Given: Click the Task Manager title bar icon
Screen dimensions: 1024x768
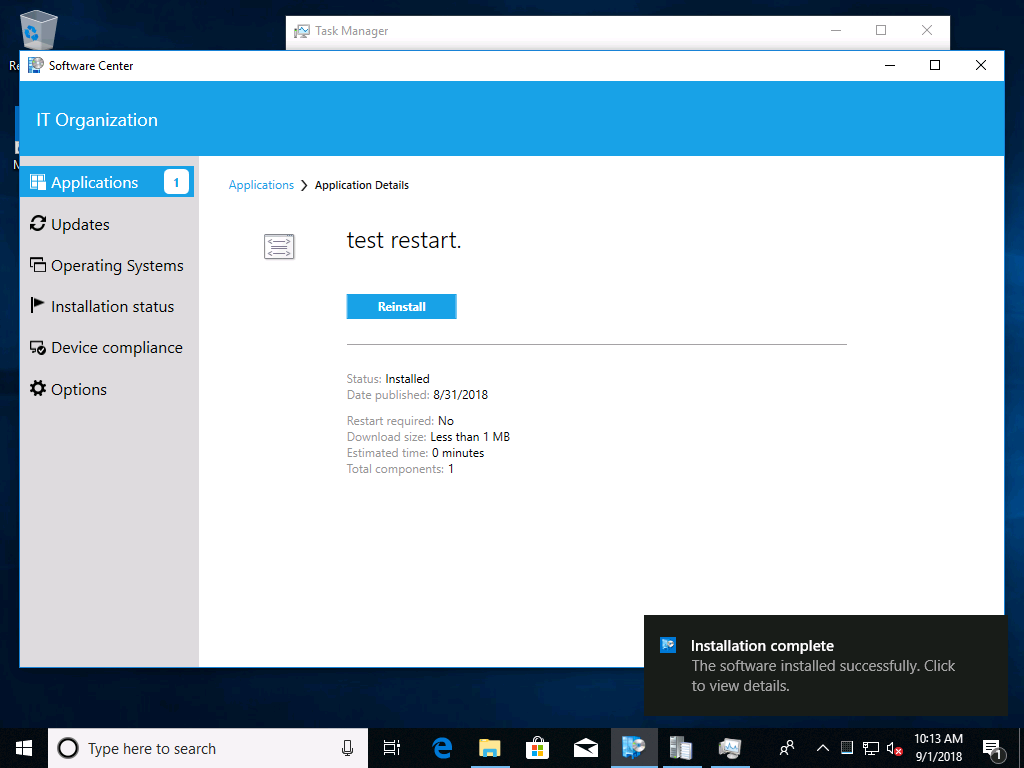Looking at the screenshot, I should [302, 31].
